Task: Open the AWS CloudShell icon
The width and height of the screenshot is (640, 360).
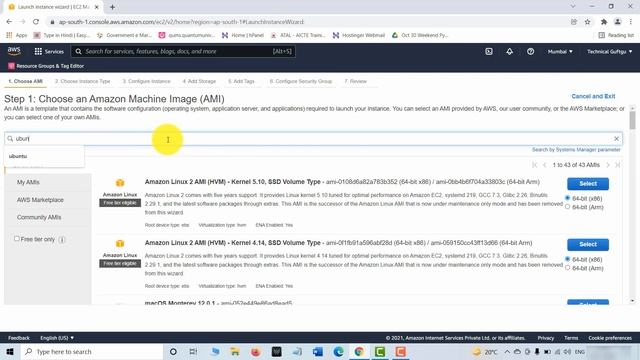Action: click(489, 51)
